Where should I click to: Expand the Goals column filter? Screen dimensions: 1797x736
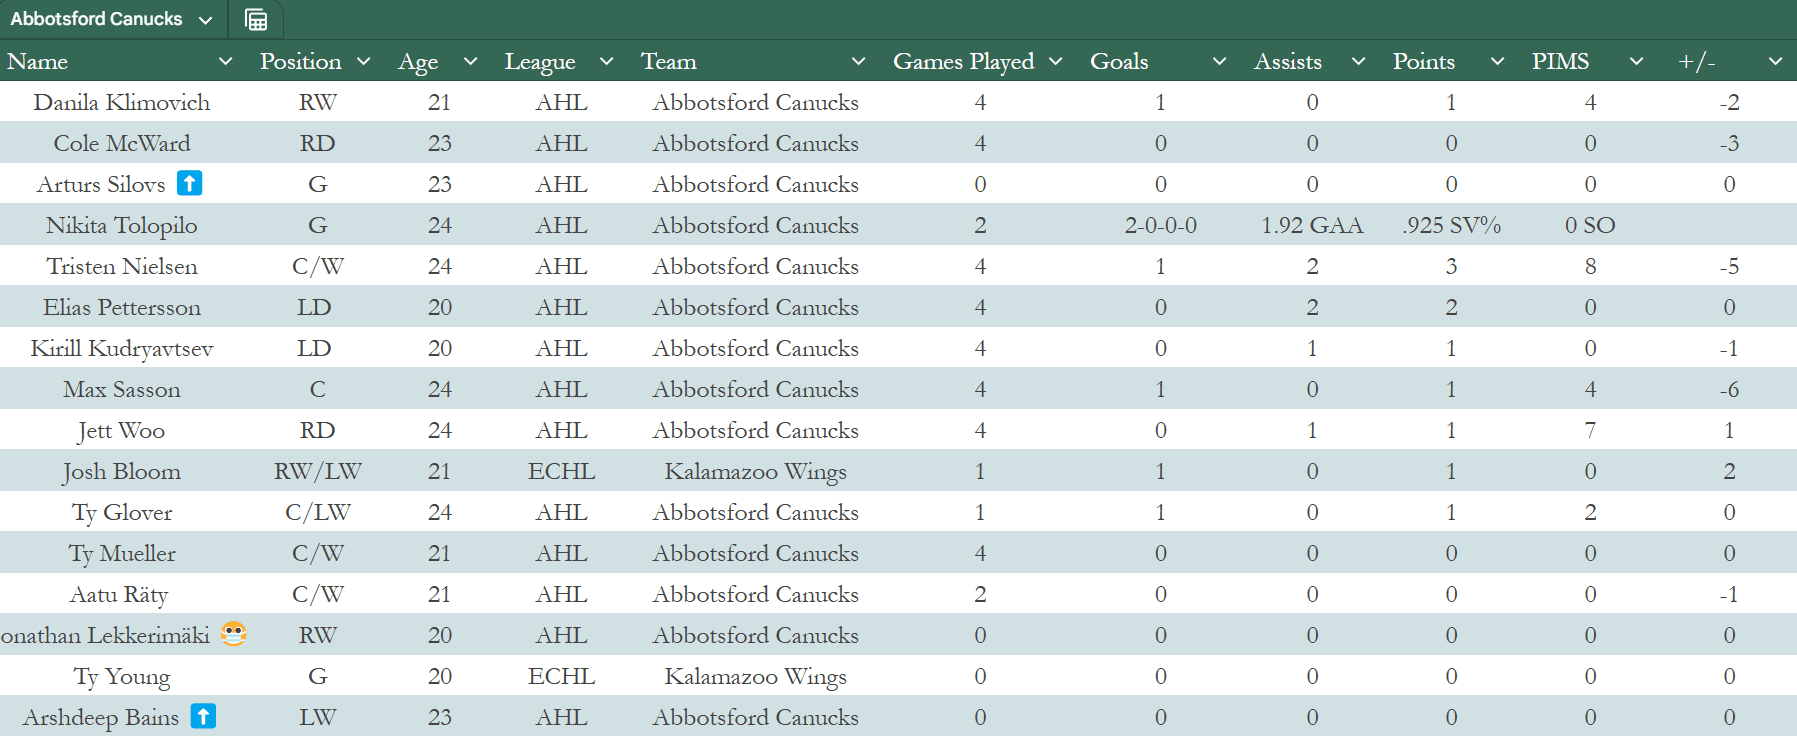coord(1219,62)
